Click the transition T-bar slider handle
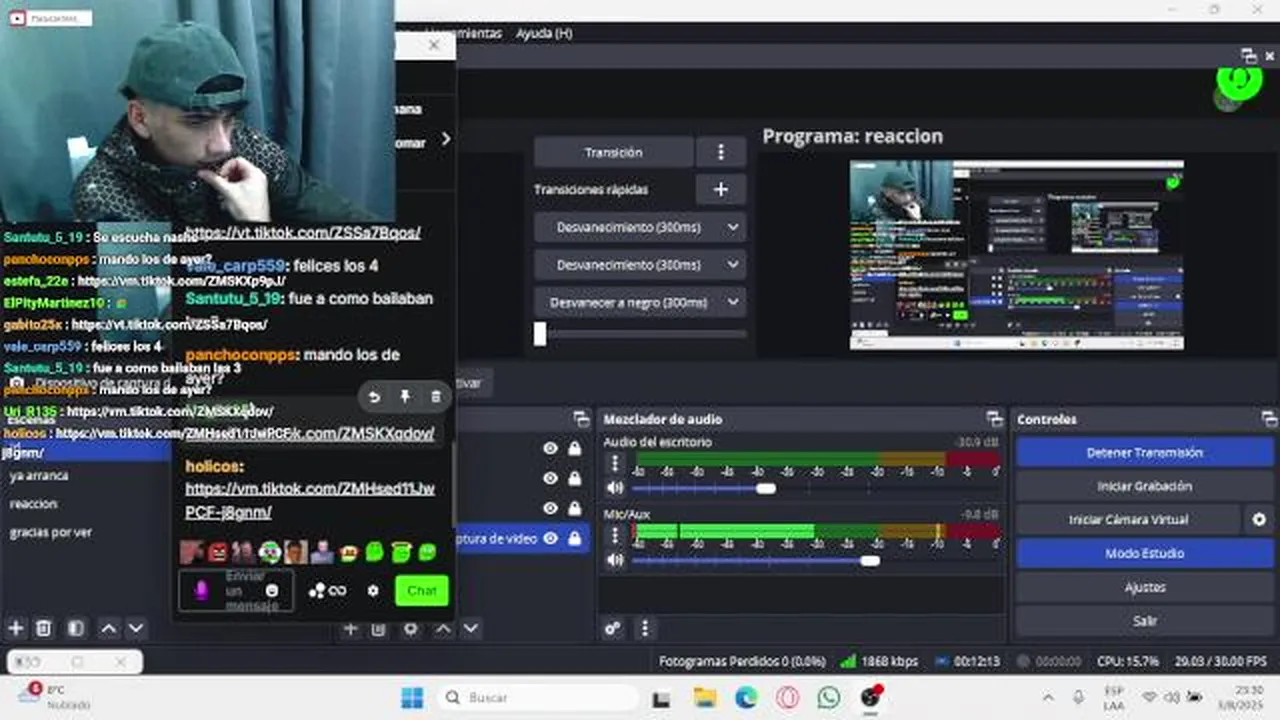The height and width of the screenshot is (720, 1280). click(x=540, y=334)
